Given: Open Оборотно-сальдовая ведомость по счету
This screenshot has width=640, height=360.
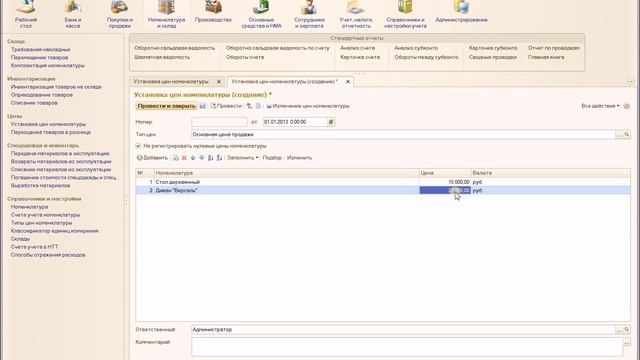Looking at the screenshot, I should pos(278,48).
